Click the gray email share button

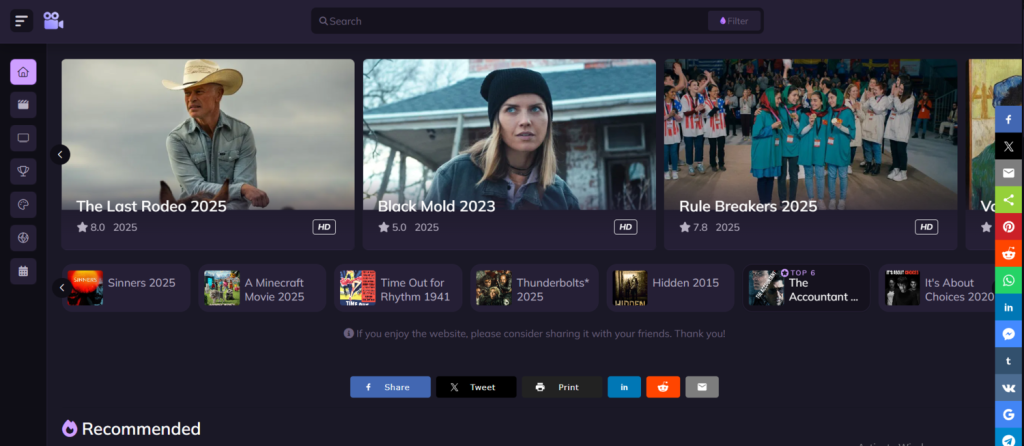[x=702, y=387]
